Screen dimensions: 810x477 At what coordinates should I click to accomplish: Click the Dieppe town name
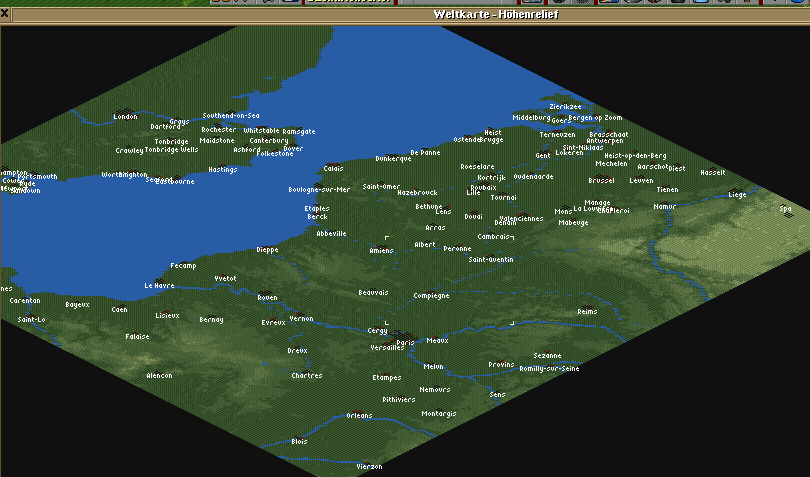[267, 250]
